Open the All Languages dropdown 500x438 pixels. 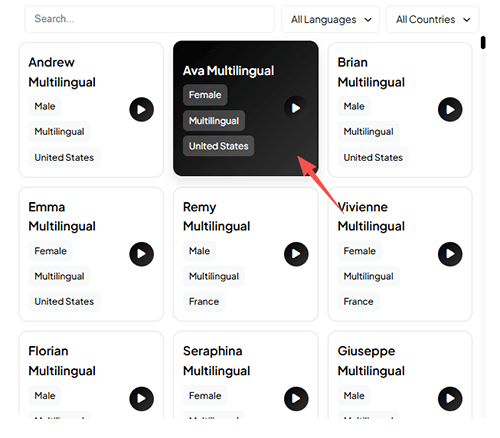[330, 19]
